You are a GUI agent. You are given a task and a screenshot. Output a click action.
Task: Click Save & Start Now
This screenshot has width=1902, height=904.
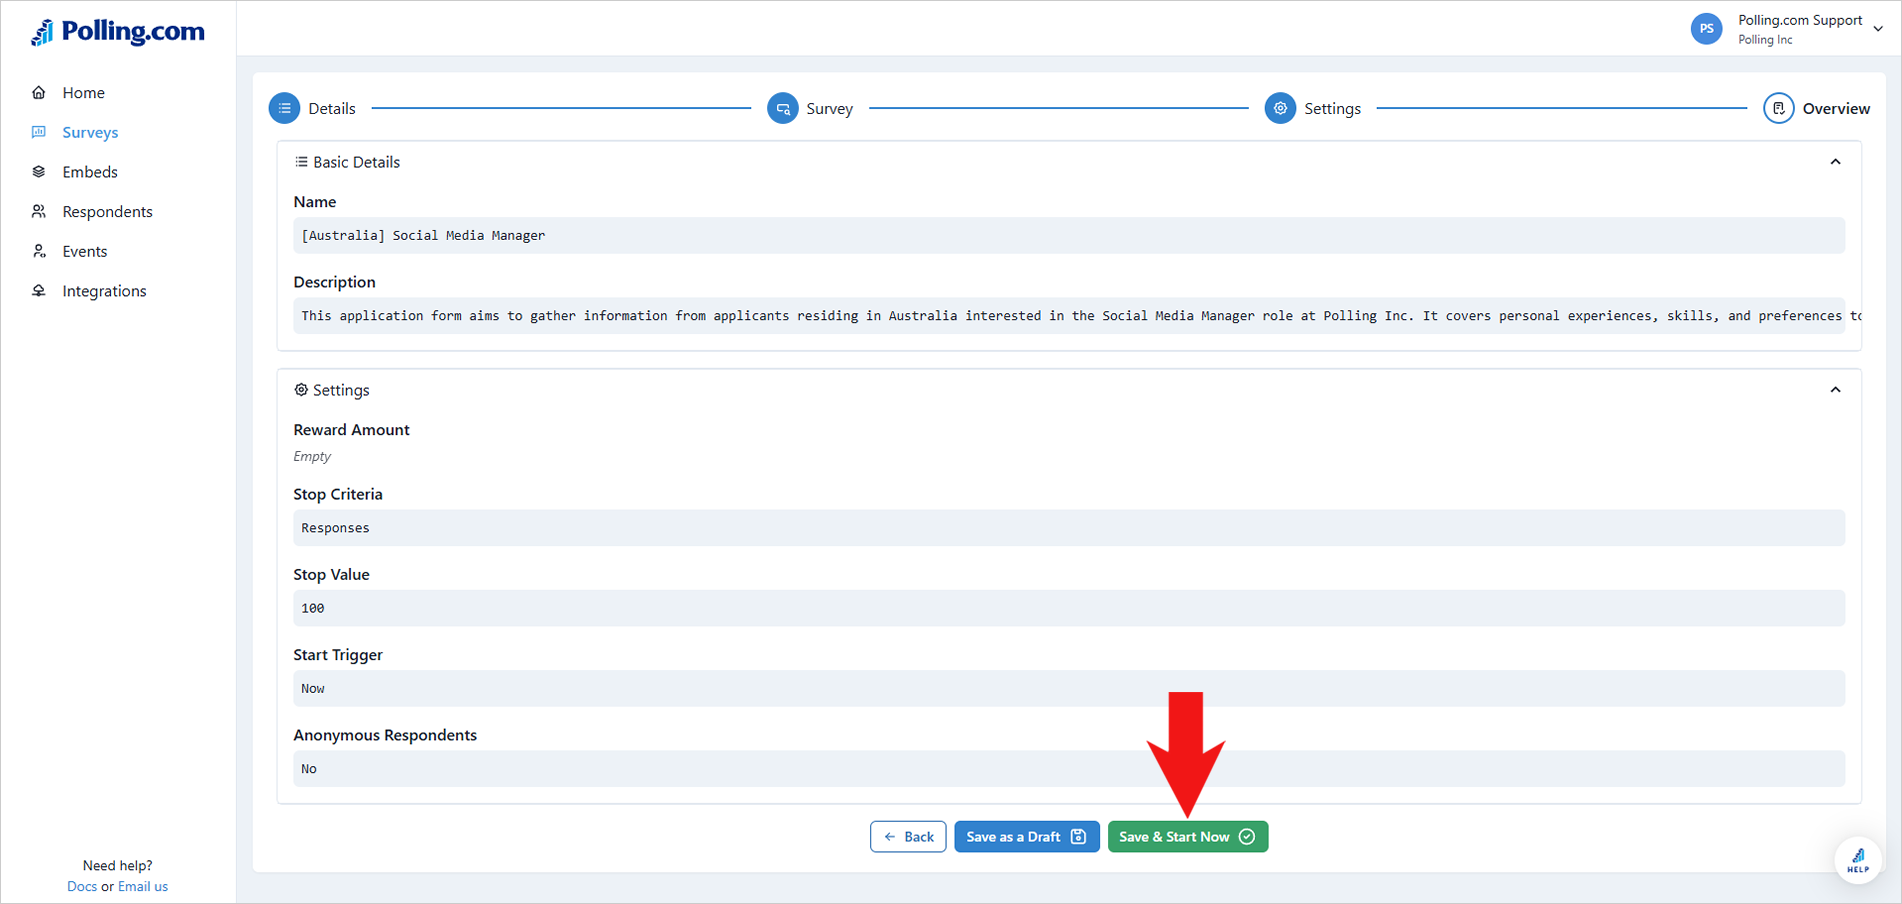tap(1188, 836)
